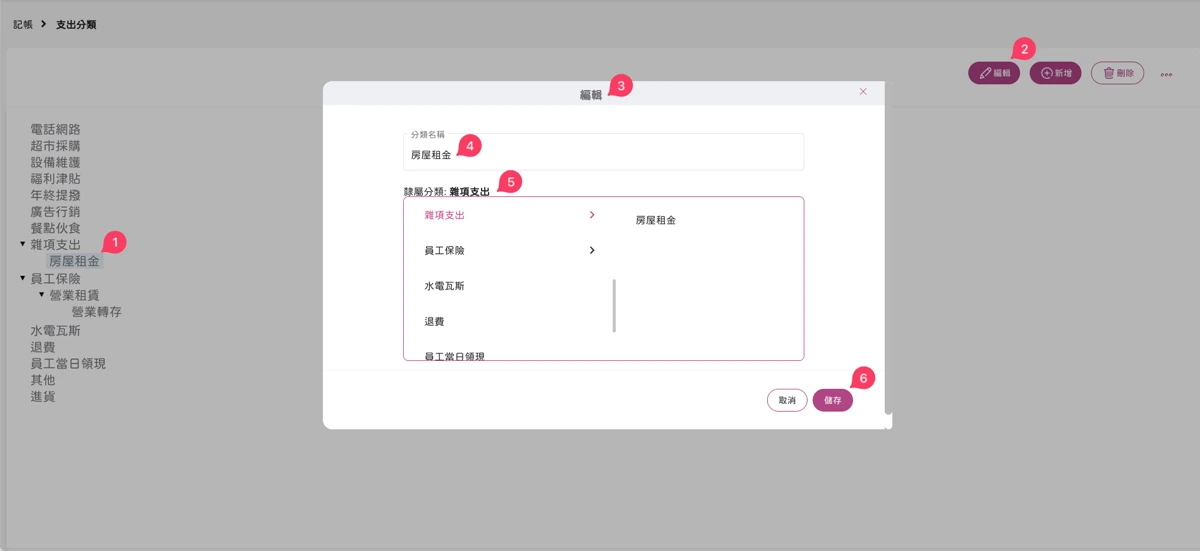1200x551 pixels.
Task: Expand 雜項支出 chevron in dialog list
Action: click(592, 215)
